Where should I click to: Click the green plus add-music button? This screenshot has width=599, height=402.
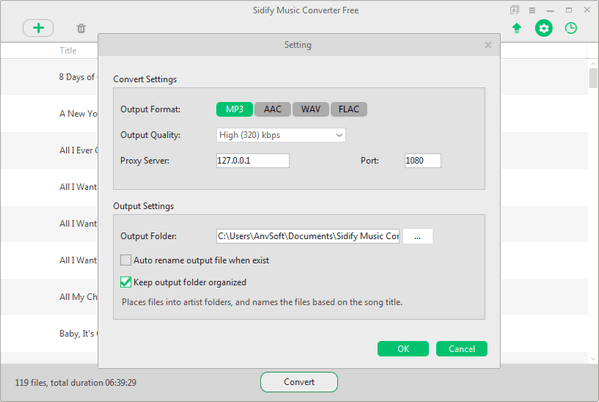pyautogui.click(x=38, y=28)
